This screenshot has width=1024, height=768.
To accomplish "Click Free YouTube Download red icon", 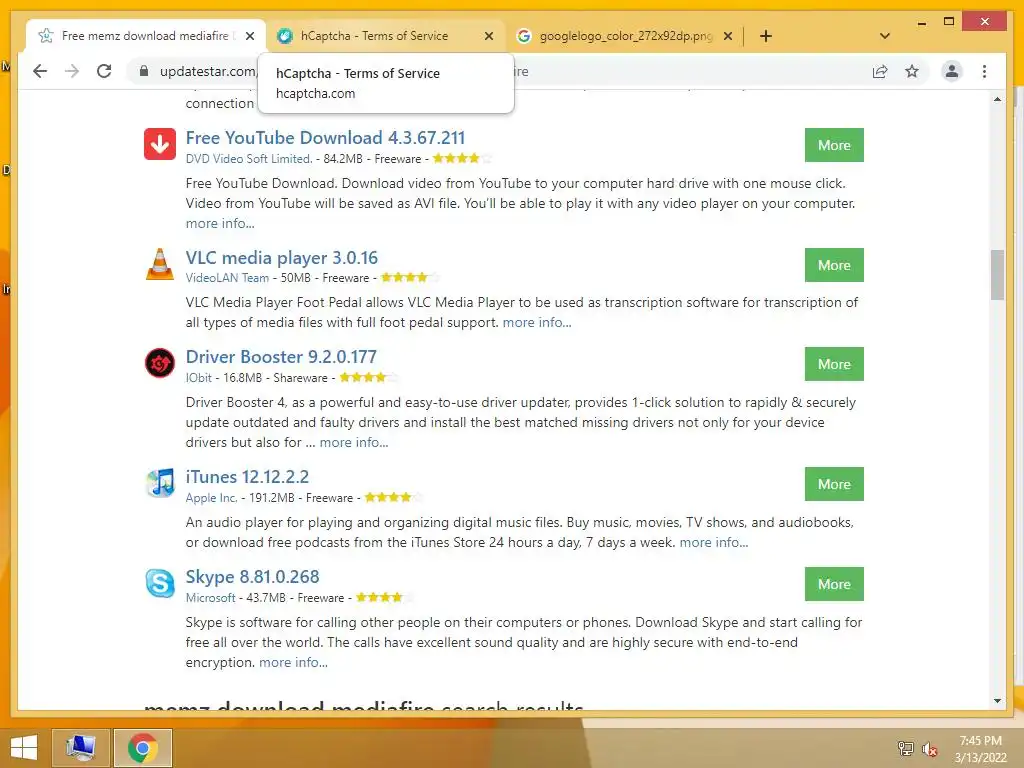I will 160,144.
